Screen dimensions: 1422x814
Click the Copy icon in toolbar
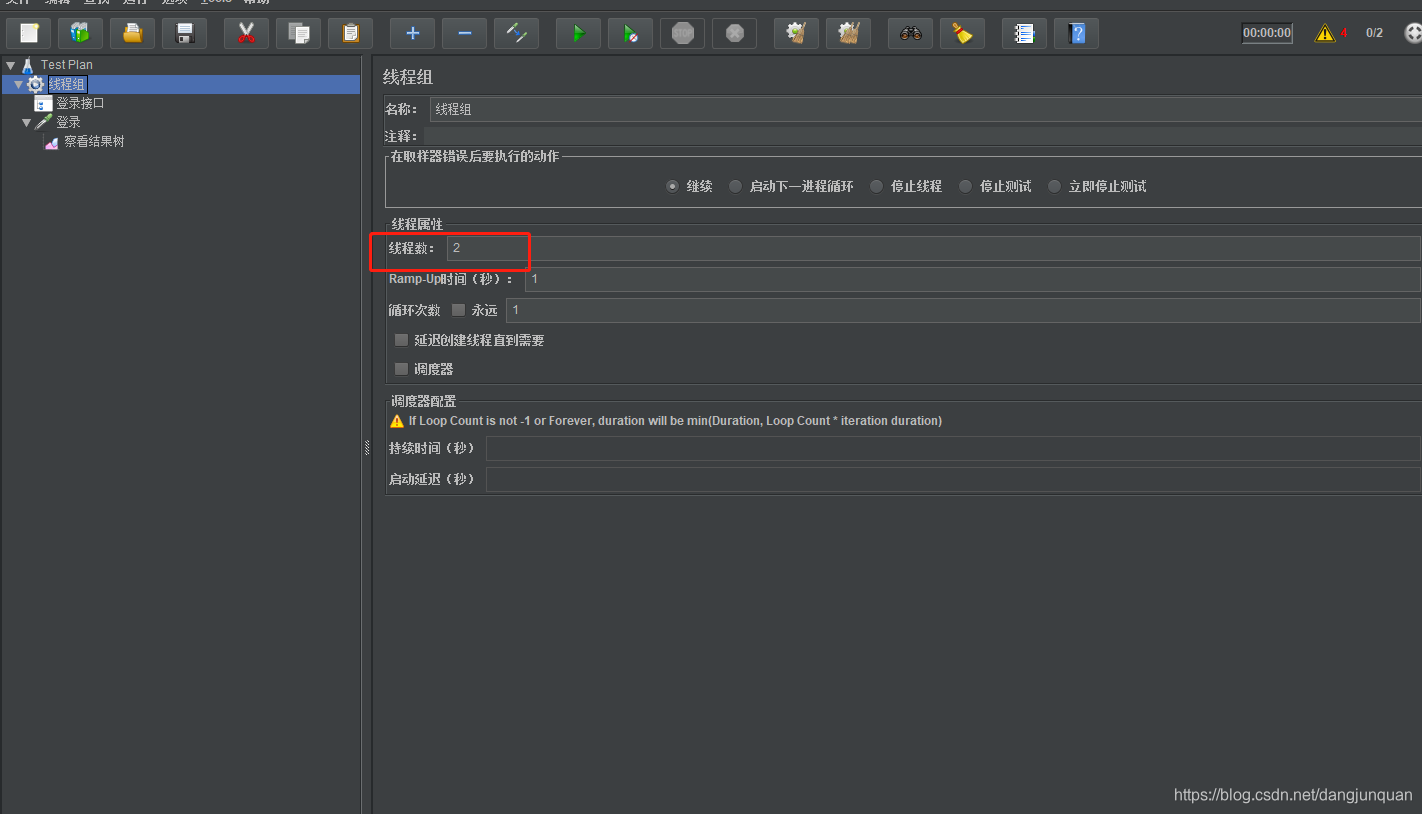pyautogui.click(x=299, y=33)
